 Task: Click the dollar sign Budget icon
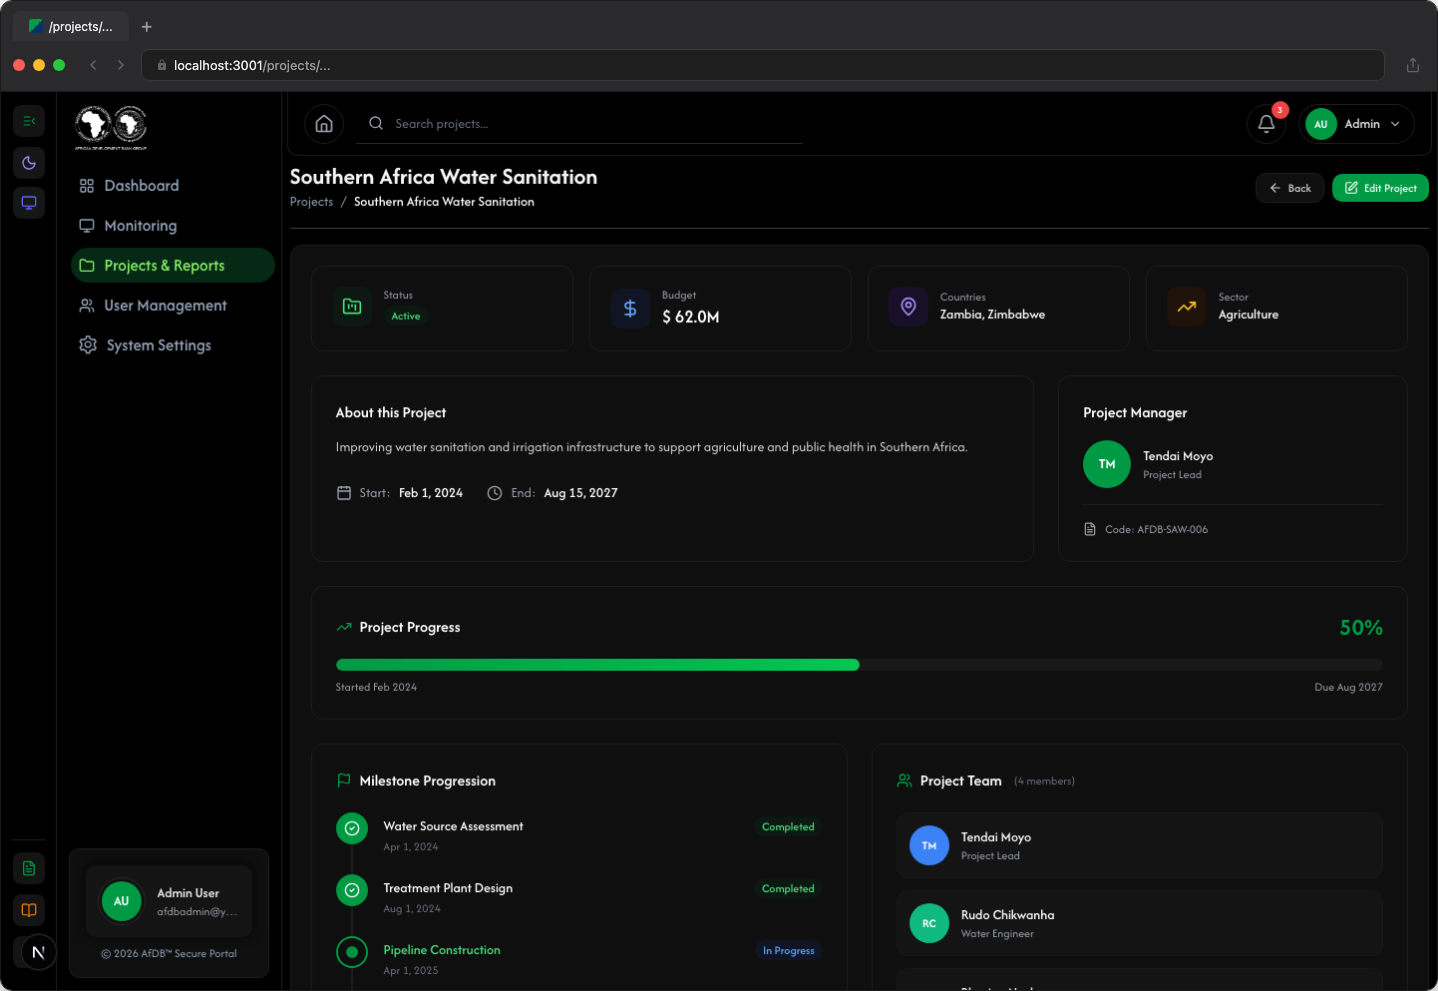tap(630, 308)
